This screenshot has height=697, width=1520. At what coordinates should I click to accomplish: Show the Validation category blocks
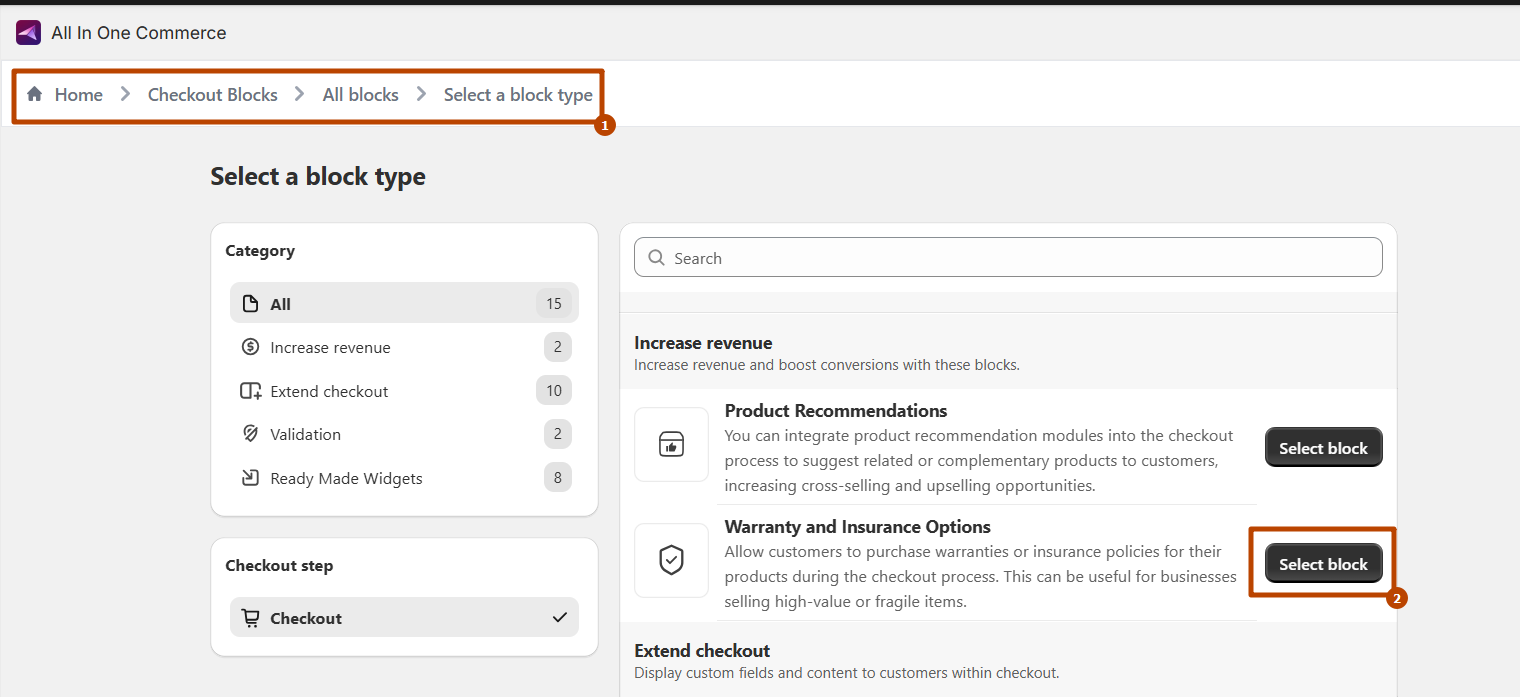click(305, 434)
